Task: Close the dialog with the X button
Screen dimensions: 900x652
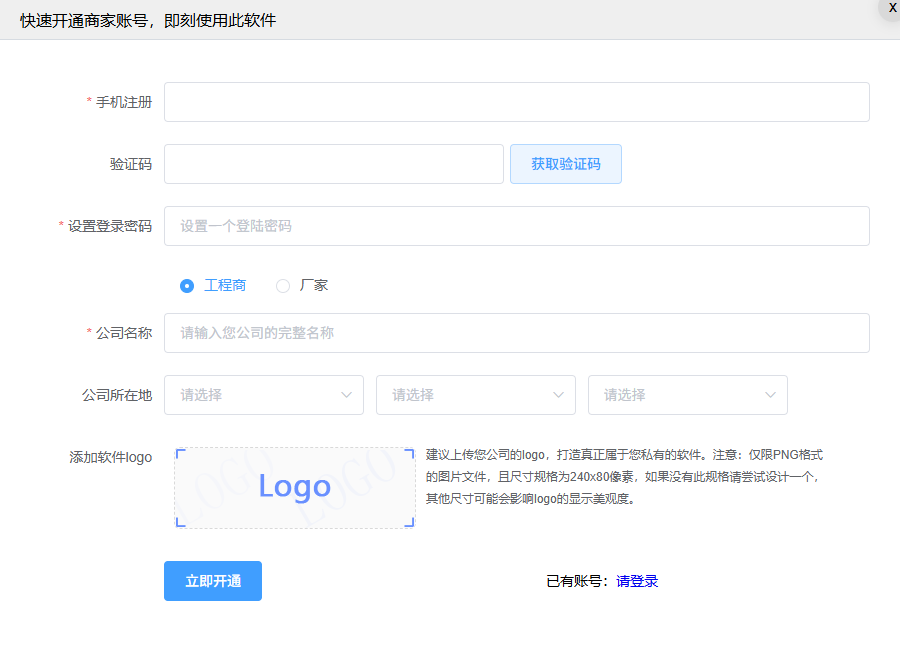Action: 893,8
